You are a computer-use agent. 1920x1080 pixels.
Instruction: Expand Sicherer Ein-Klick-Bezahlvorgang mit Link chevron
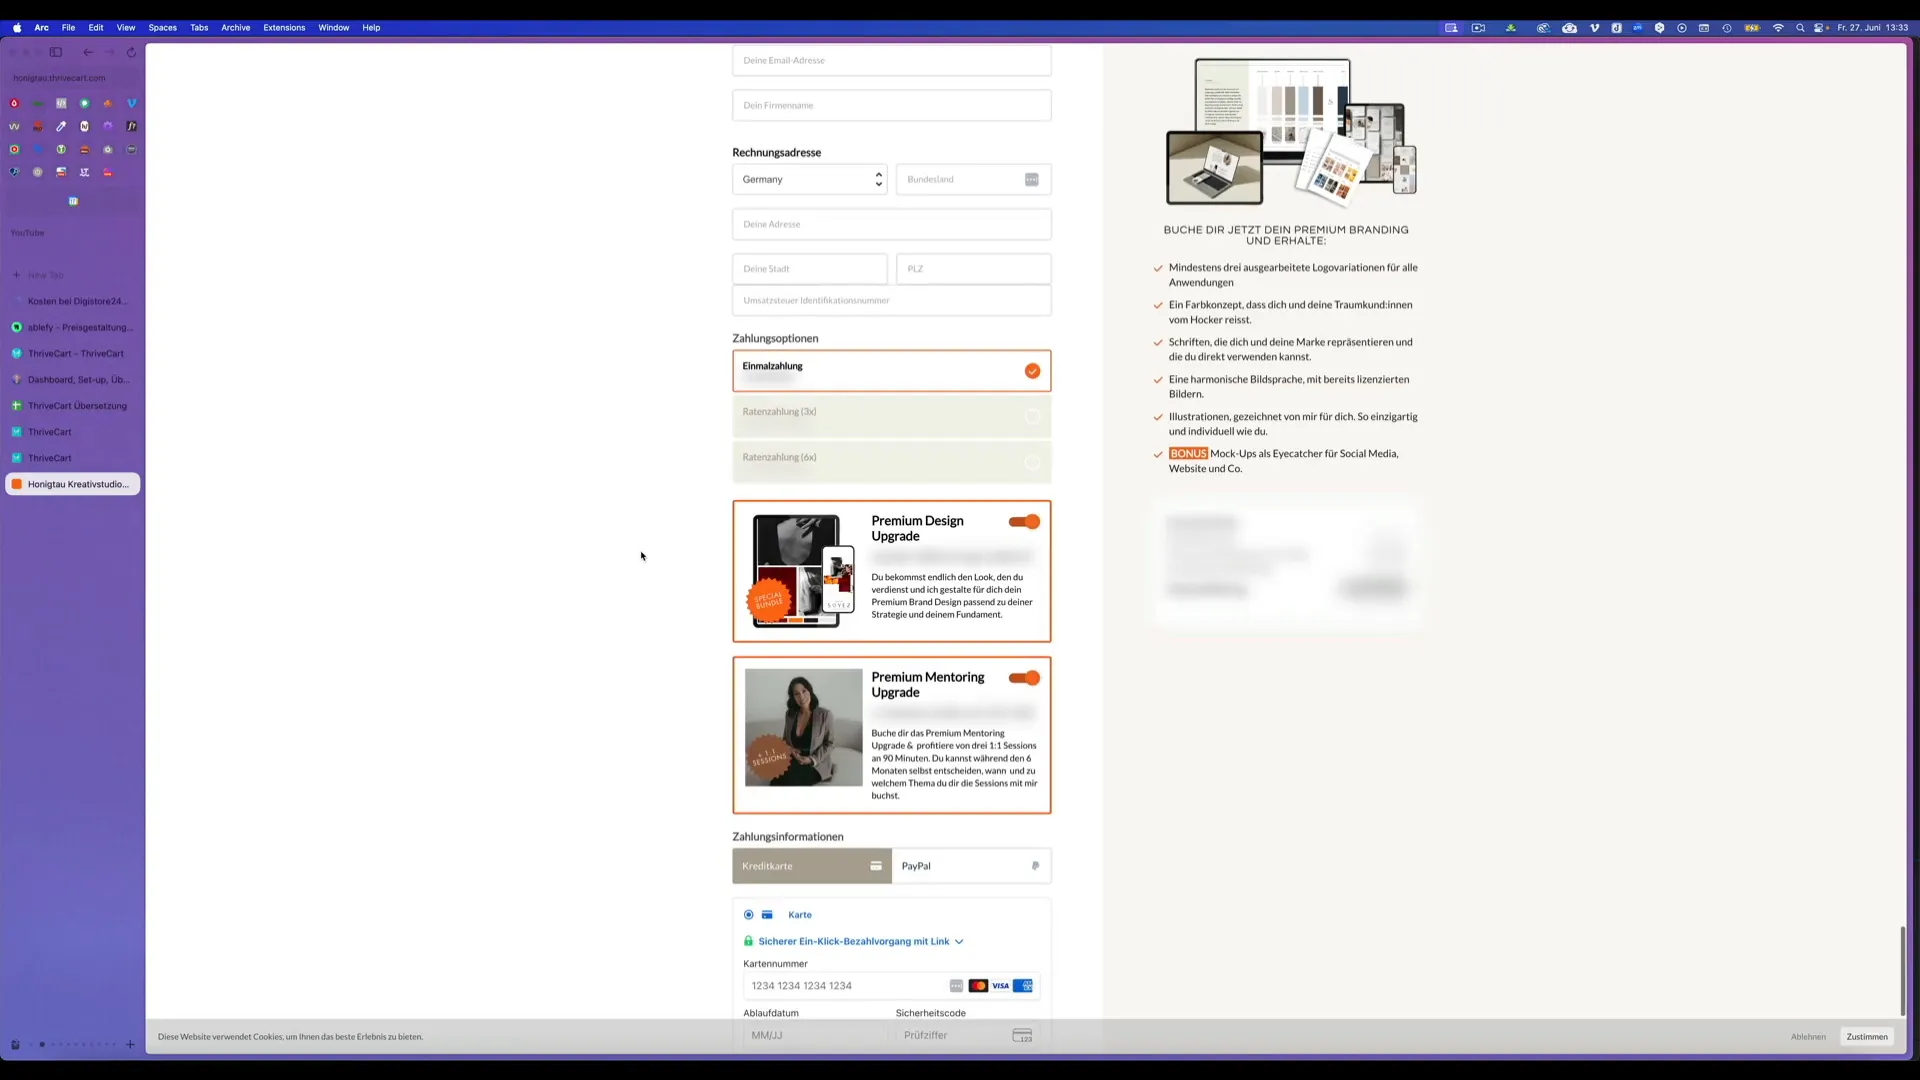coord(959,942)
